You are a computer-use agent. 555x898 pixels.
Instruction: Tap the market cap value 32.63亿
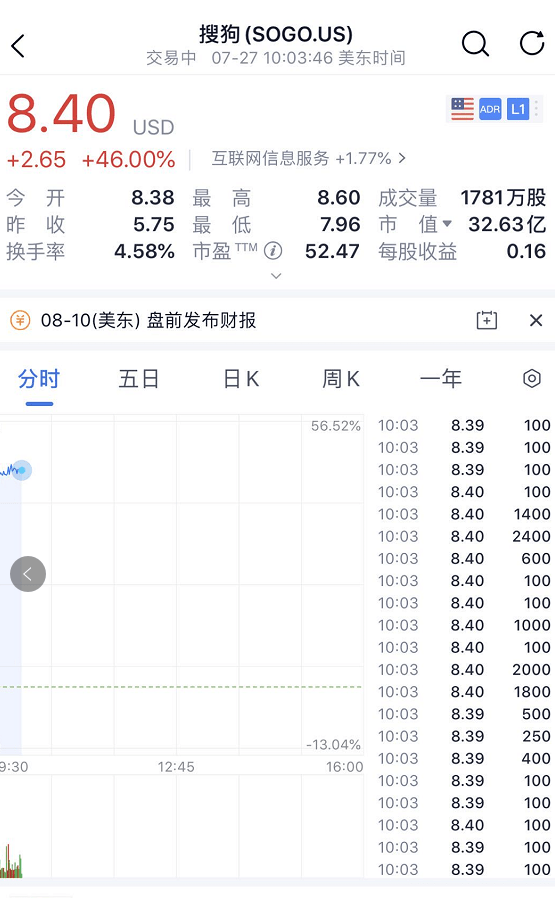pos(507,224)
